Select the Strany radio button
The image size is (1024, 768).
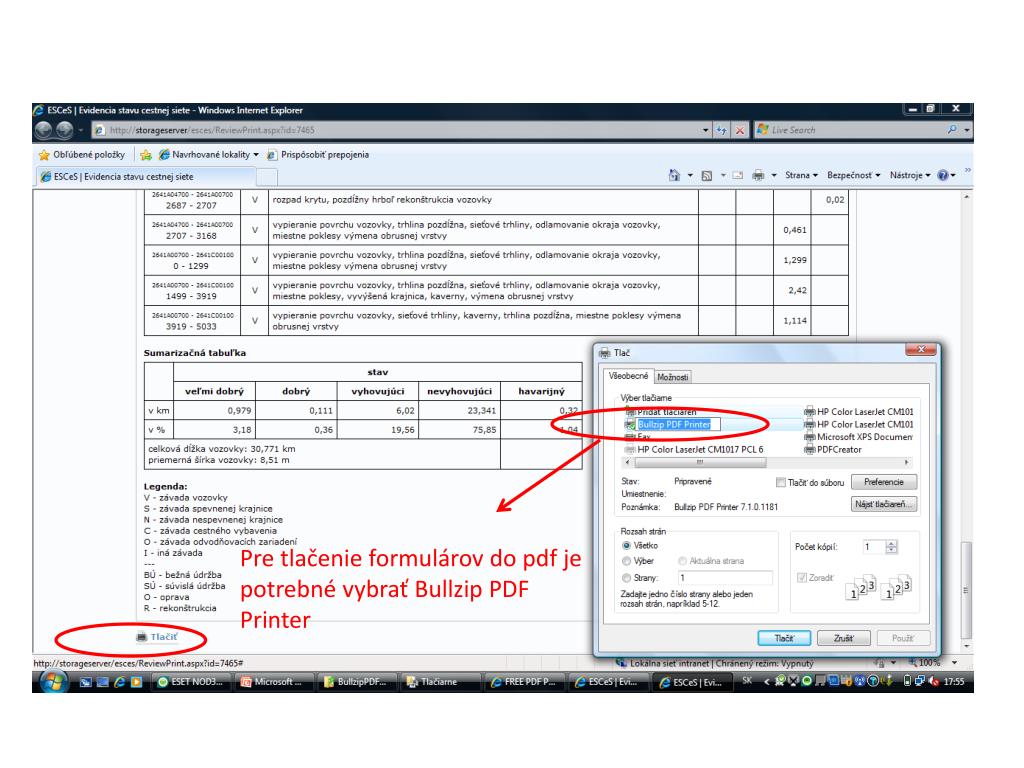coord(626,578)
